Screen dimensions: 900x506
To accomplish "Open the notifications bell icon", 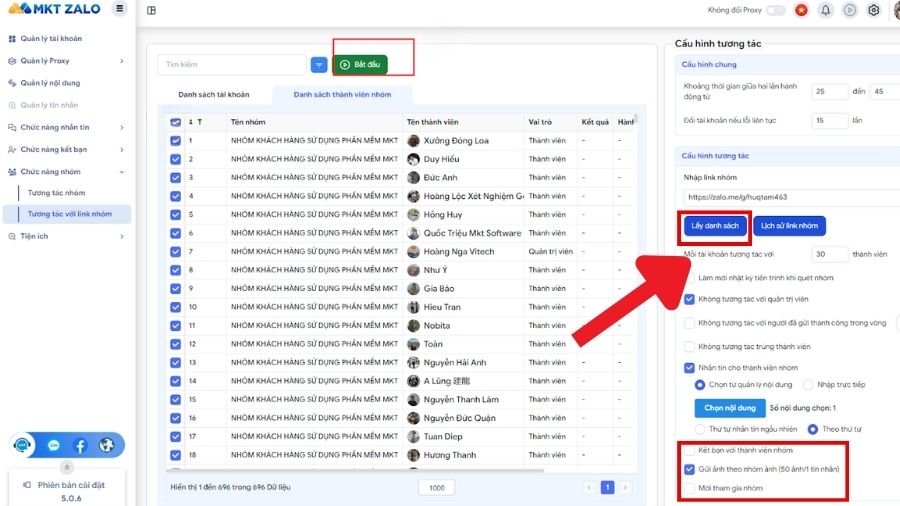I will coord(826,10).
